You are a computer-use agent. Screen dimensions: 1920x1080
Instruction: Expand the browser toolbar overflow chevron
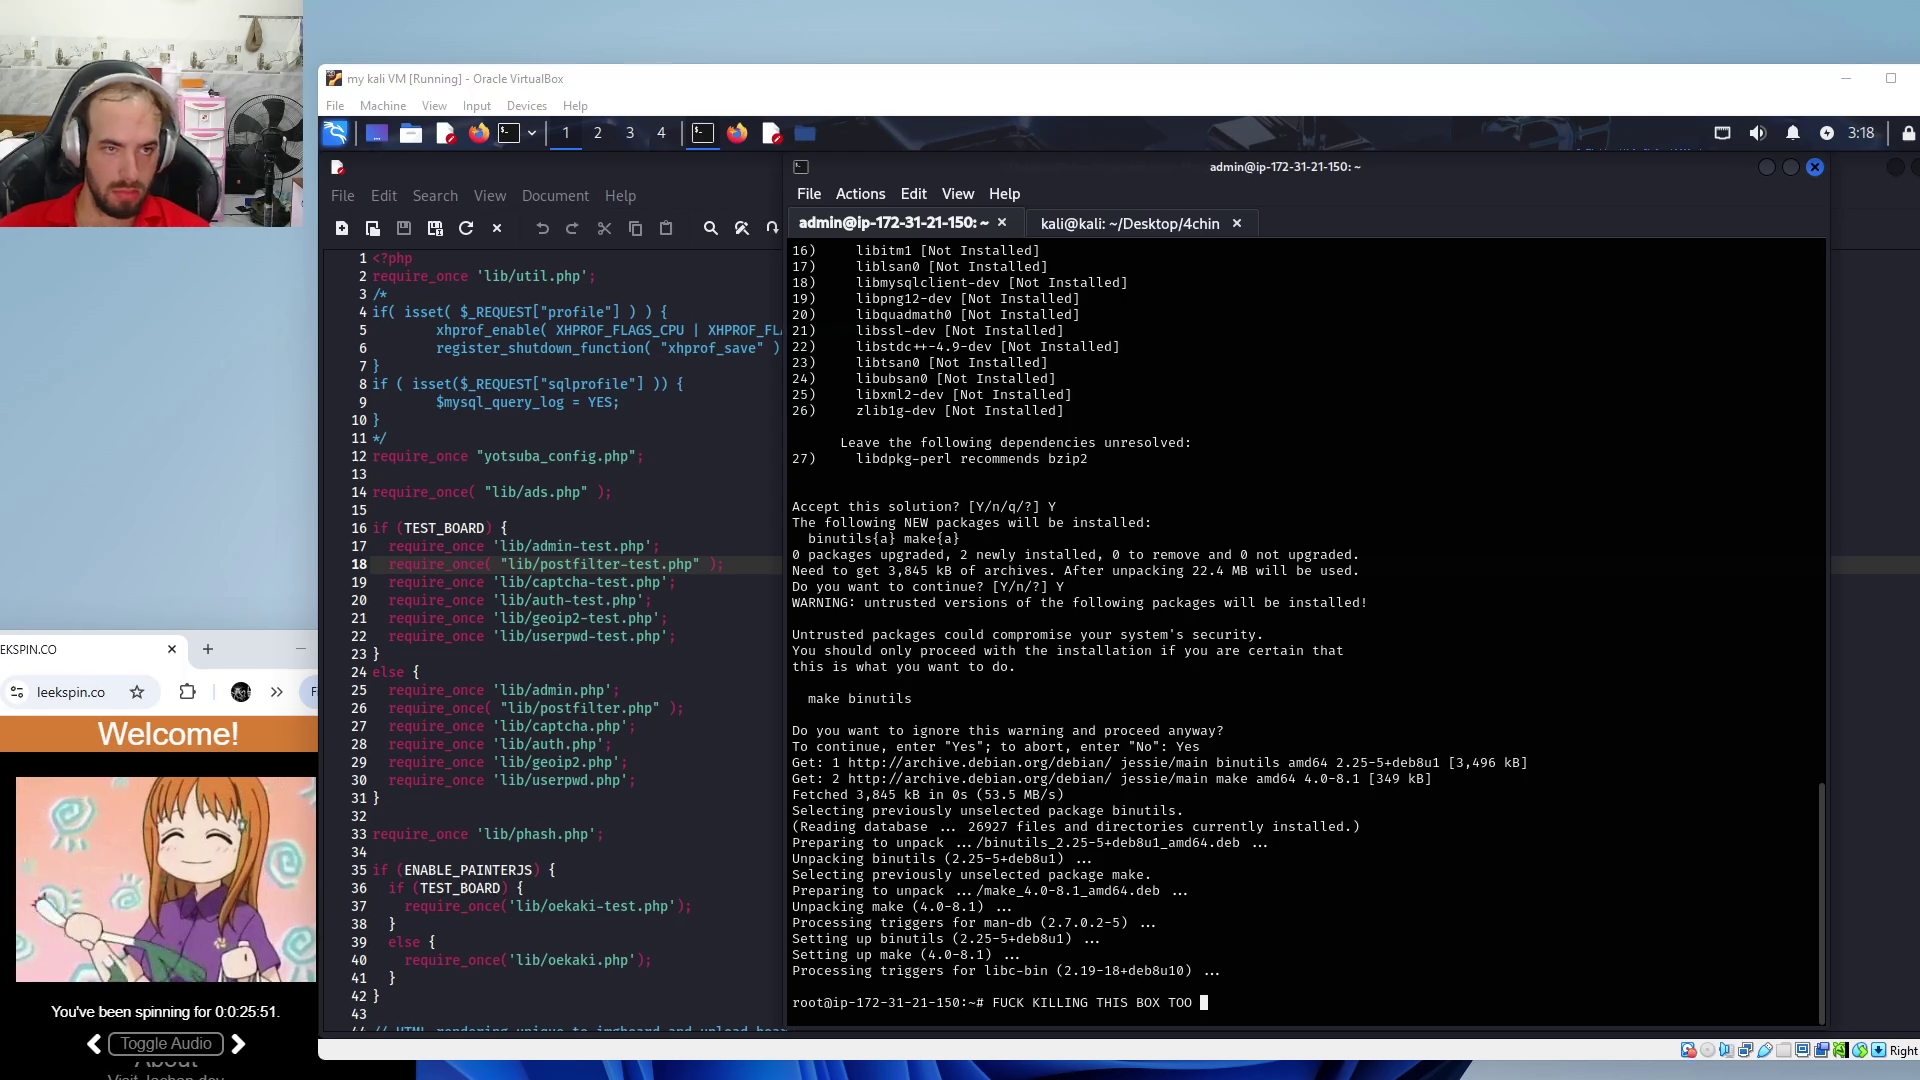[x=277, y=692]
